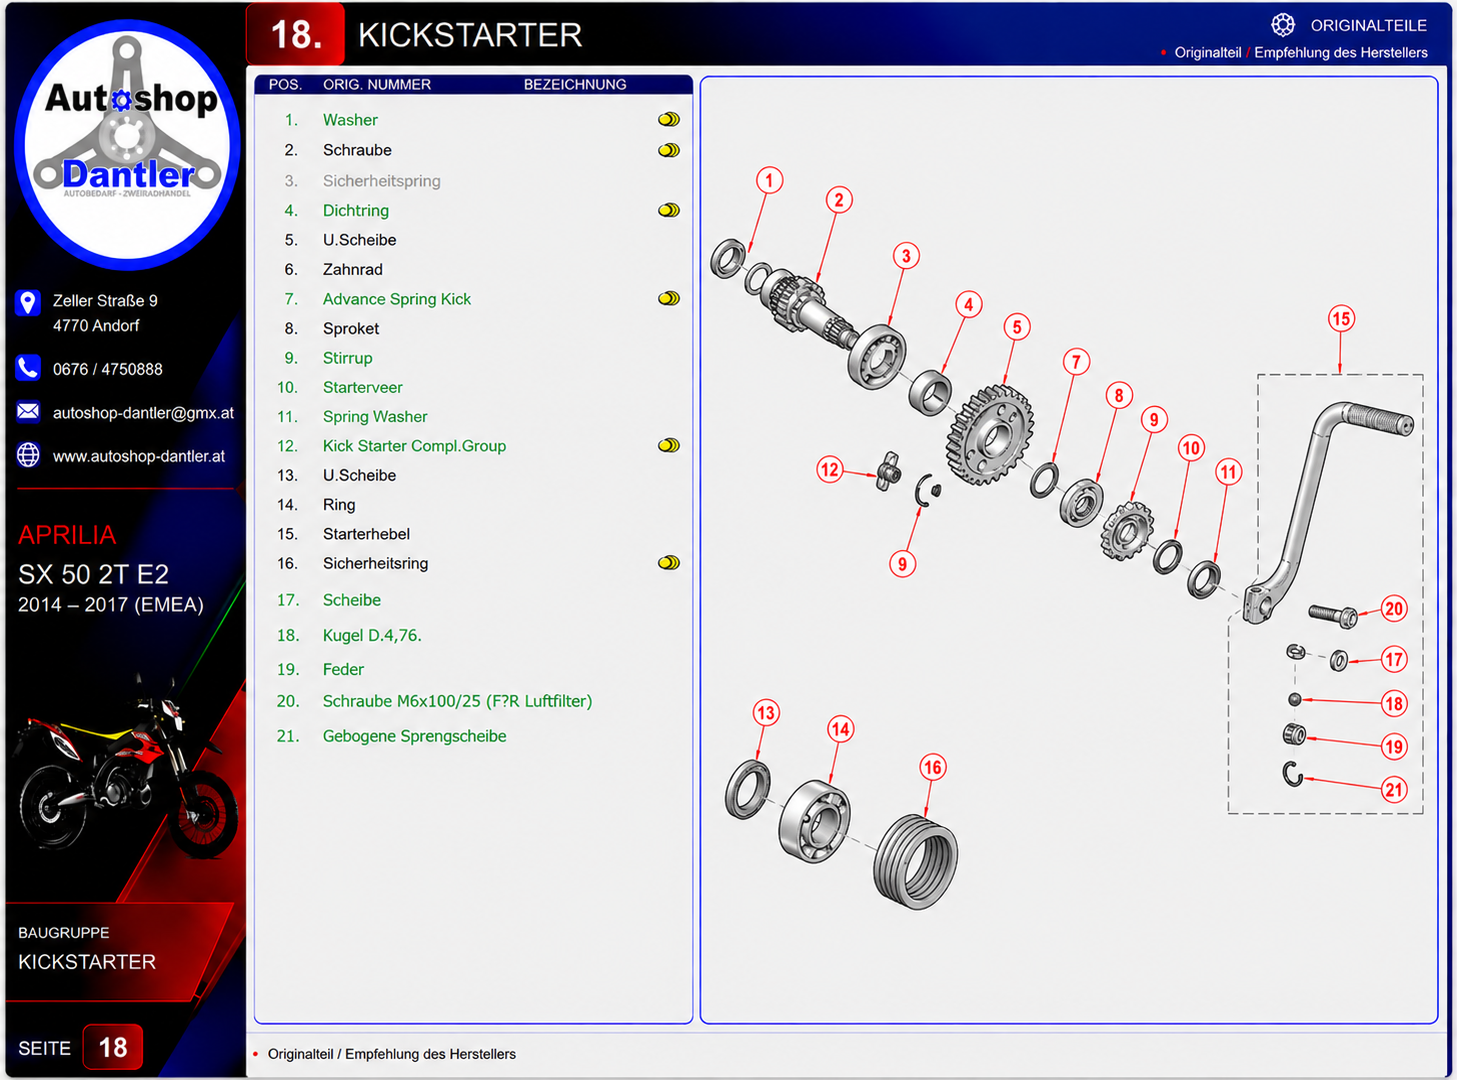Select the Zahnrad part entry
This screenshot has width=1457, height=1080.
(x=353, y=270)
